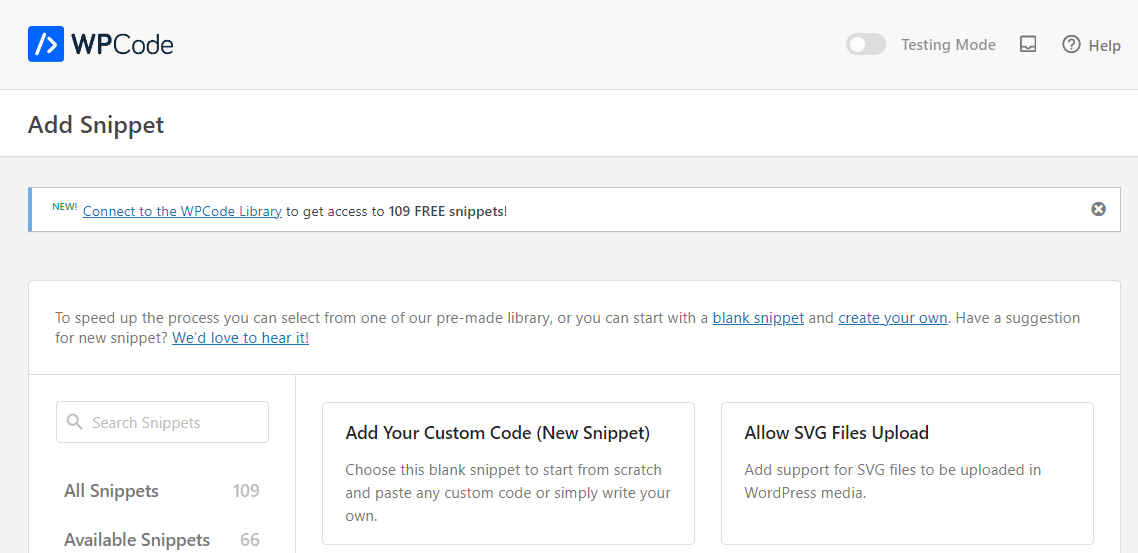This screenshot has height=553, width=1138.
Task: Select the All Snippets category
Action: click(x=111, y=491)
